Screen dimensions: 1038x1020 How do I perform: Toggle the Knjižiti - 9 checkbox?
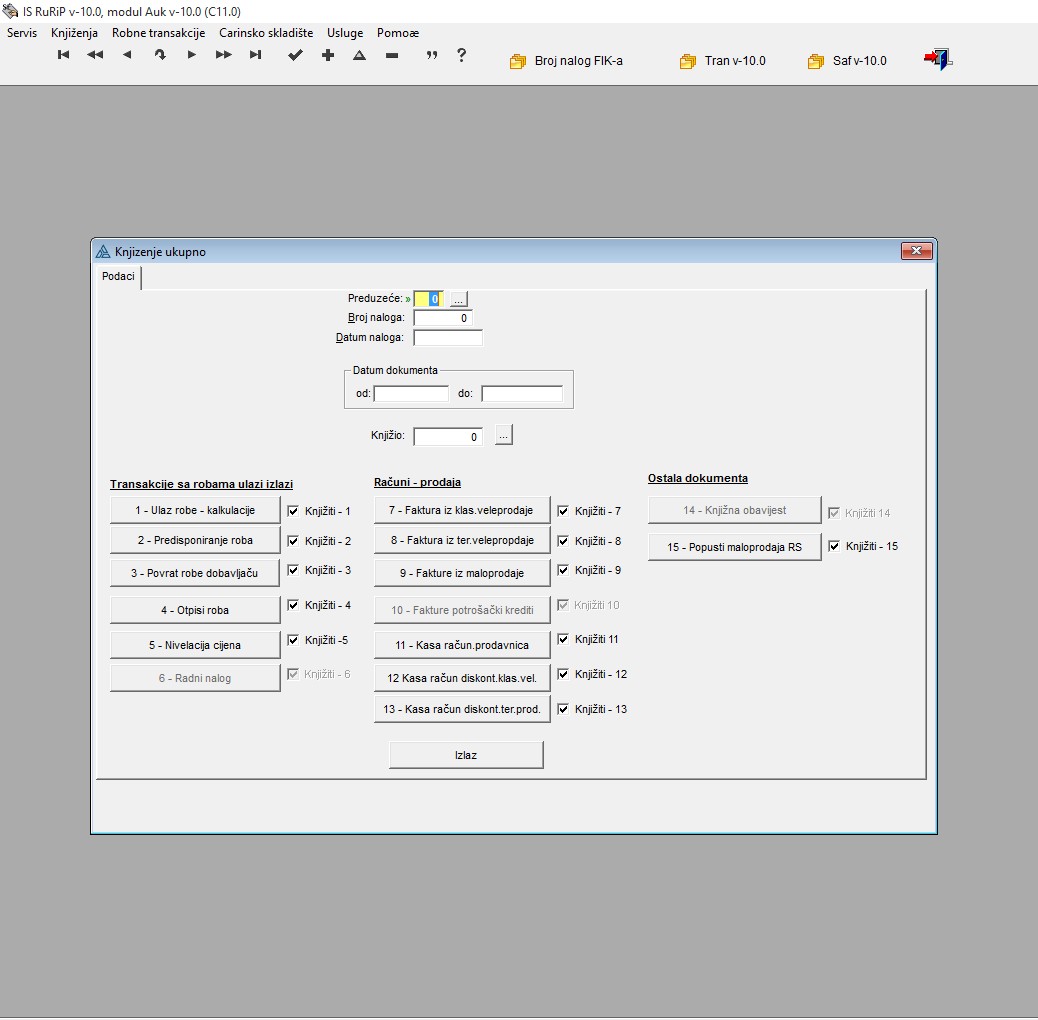[x=563, y=570]
